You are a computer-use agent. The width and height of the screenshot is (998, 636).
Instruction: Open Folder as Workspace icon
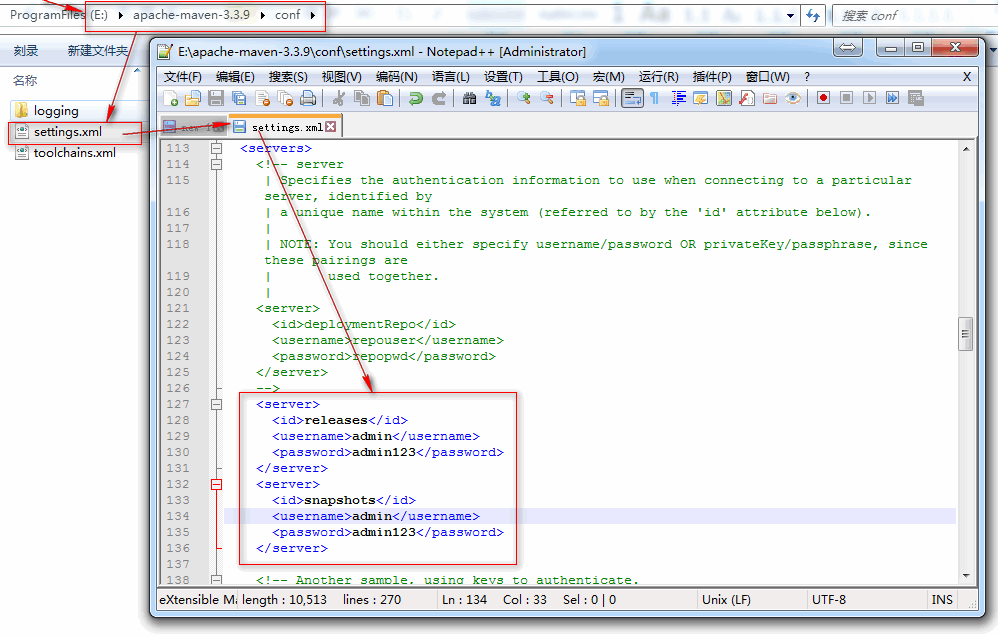point(770,98)
